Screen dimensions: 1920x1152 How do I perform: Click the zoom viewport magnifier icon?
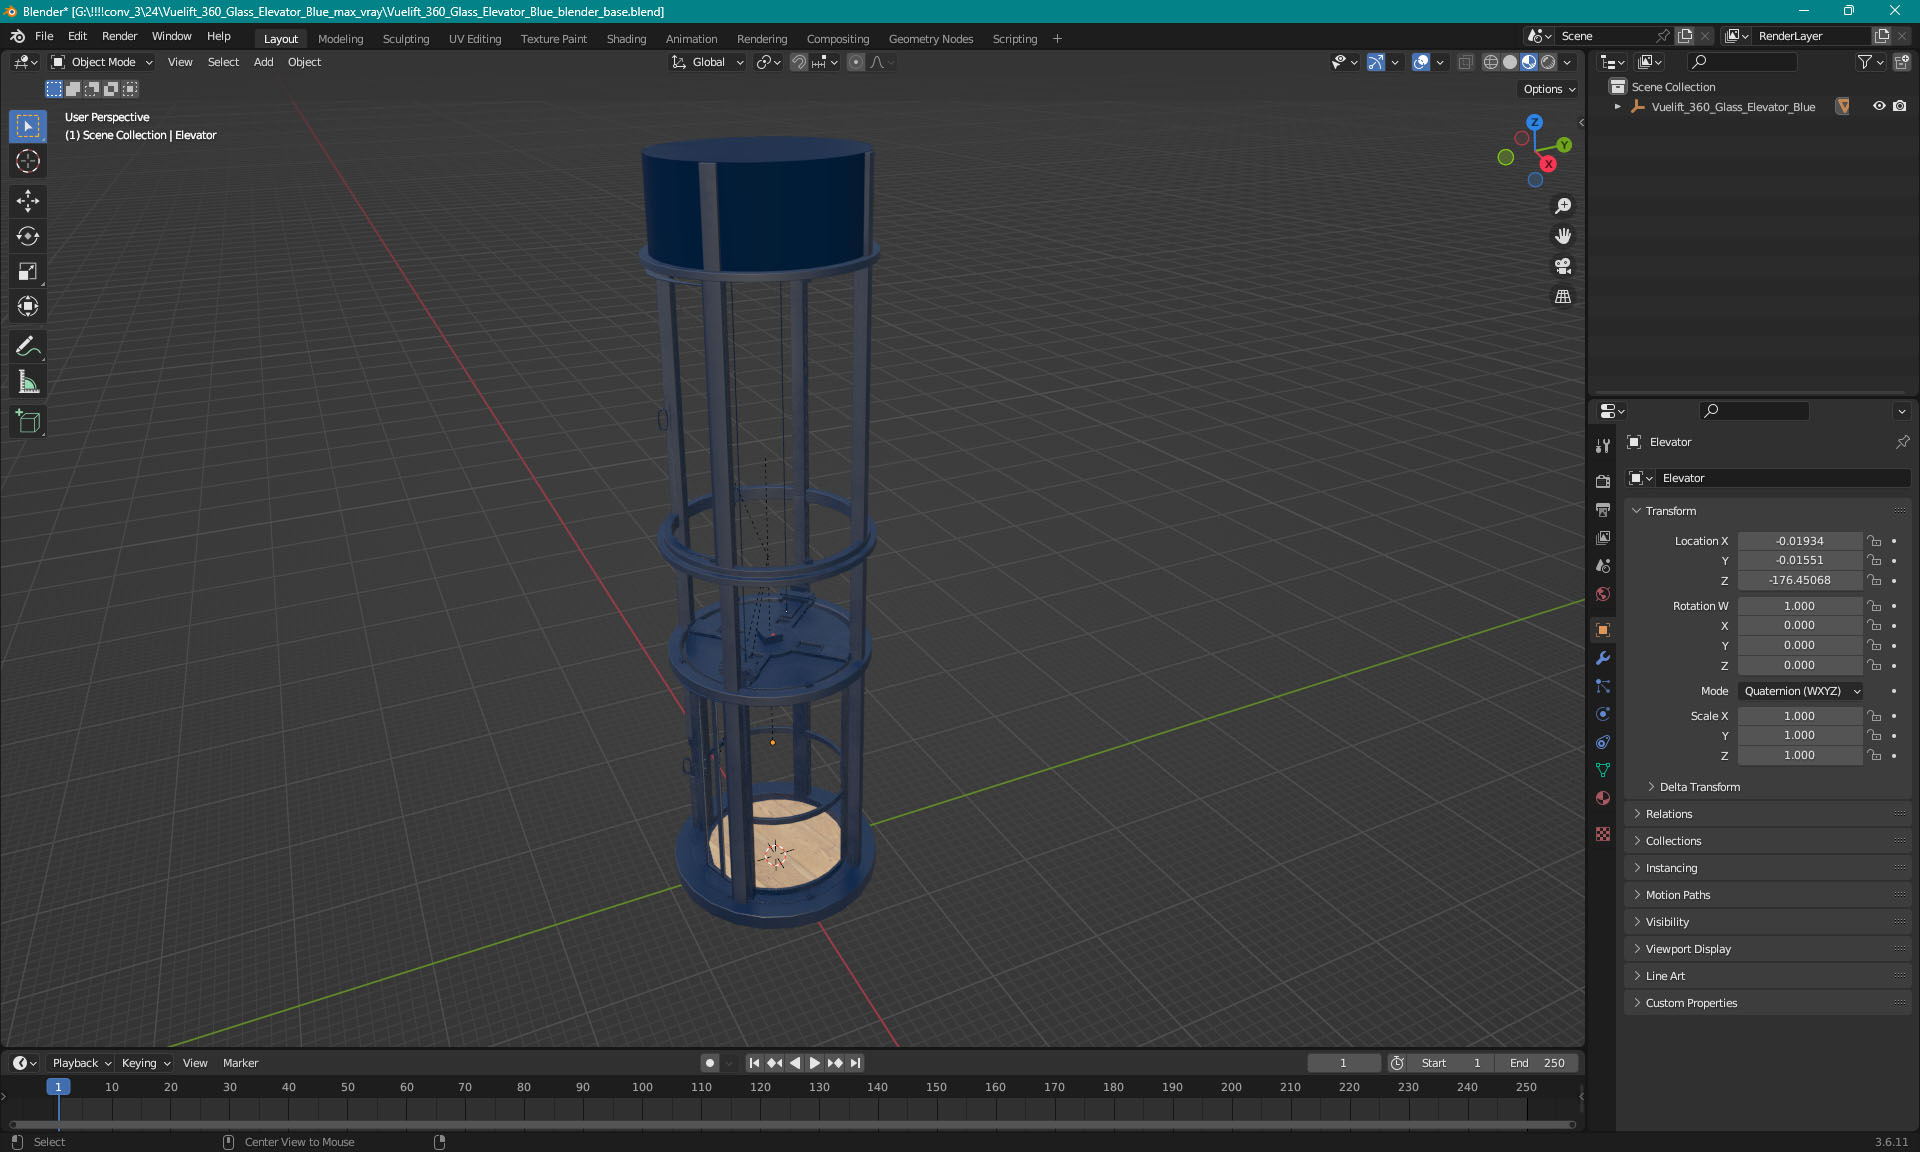click(1562, 206)
